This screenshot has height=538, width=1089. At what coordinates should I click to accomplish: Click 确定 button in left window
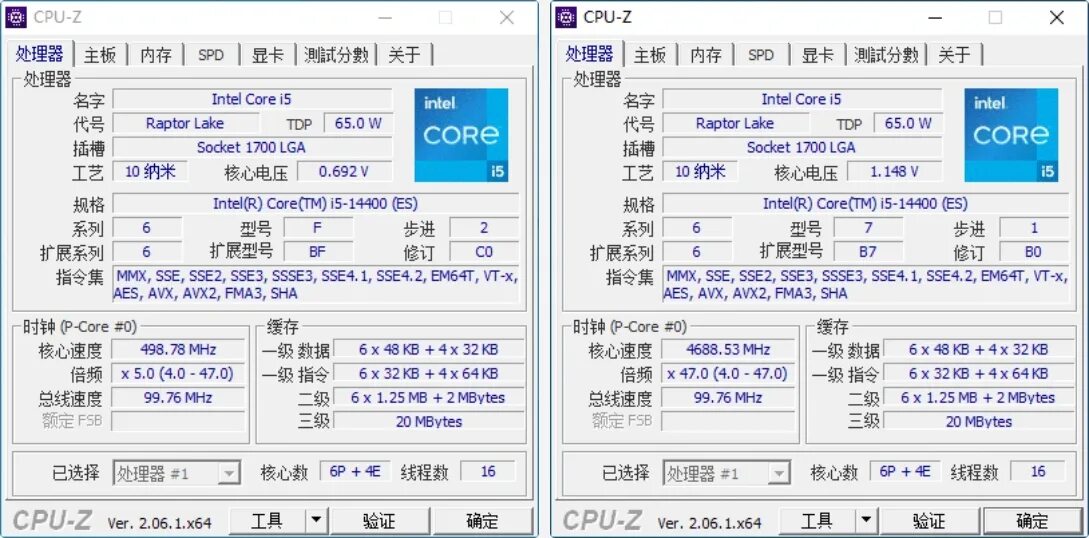coord(482,521)
